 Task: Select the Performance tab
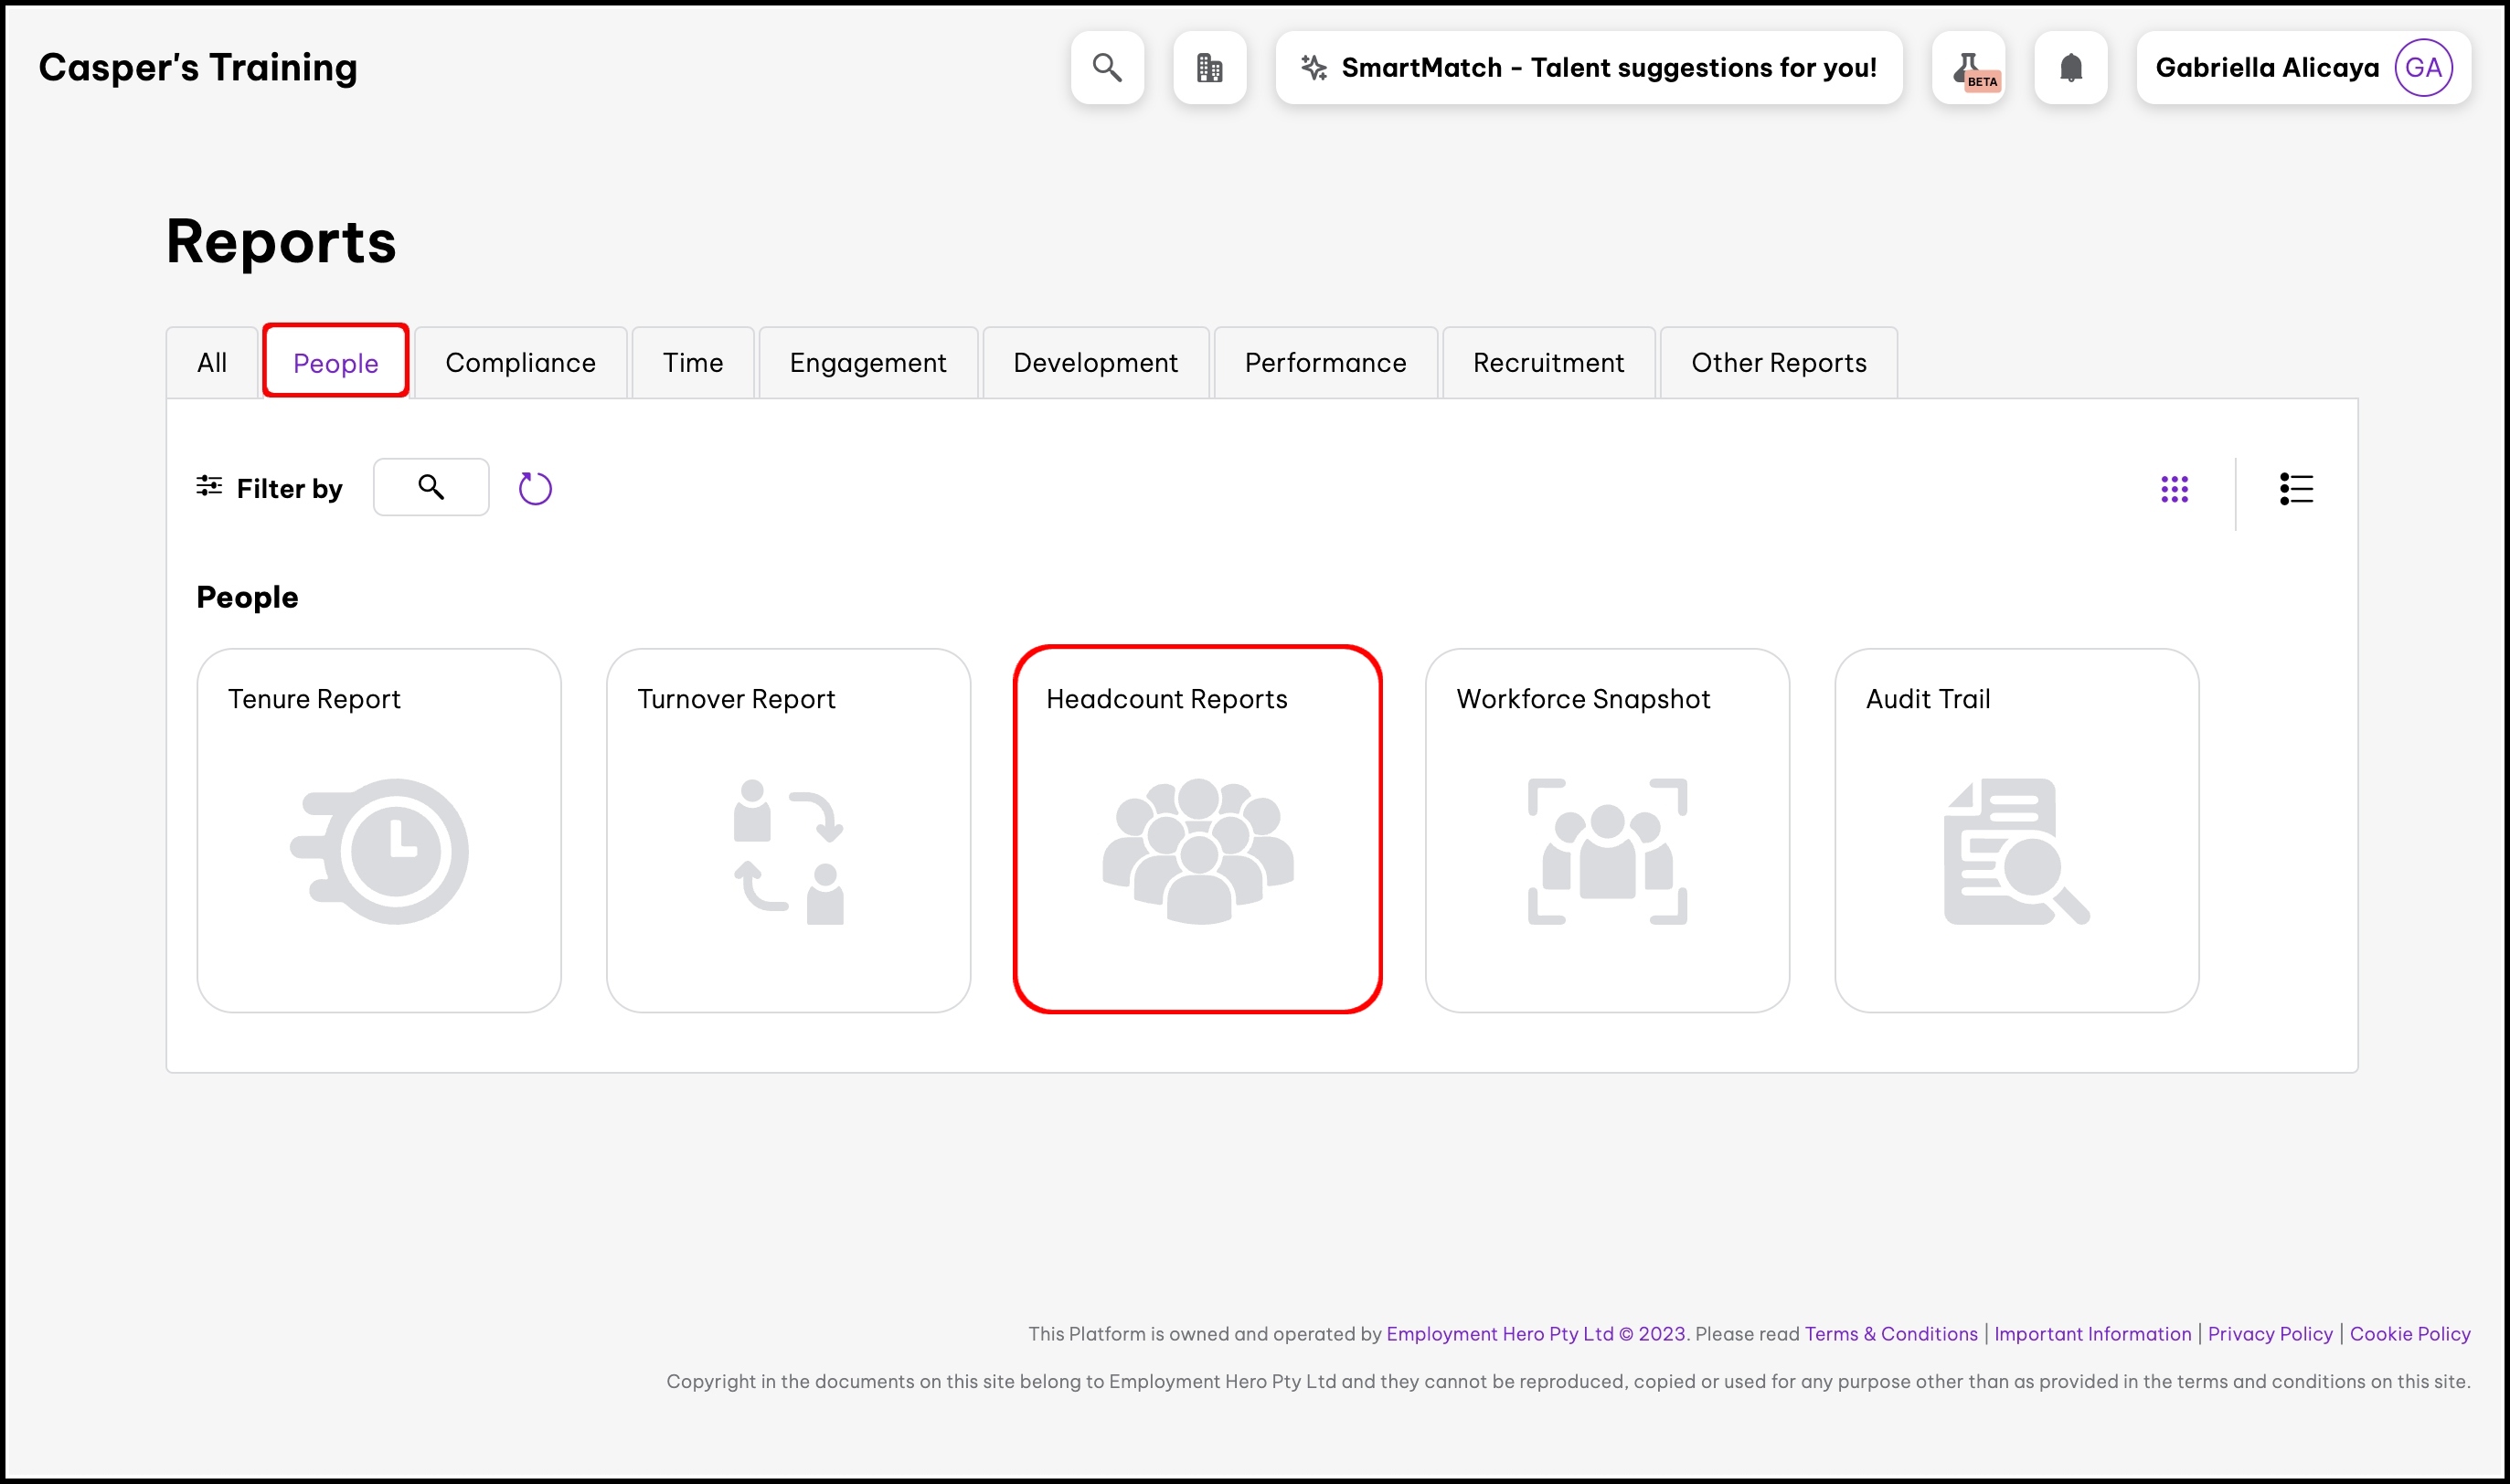point(1325,363)
